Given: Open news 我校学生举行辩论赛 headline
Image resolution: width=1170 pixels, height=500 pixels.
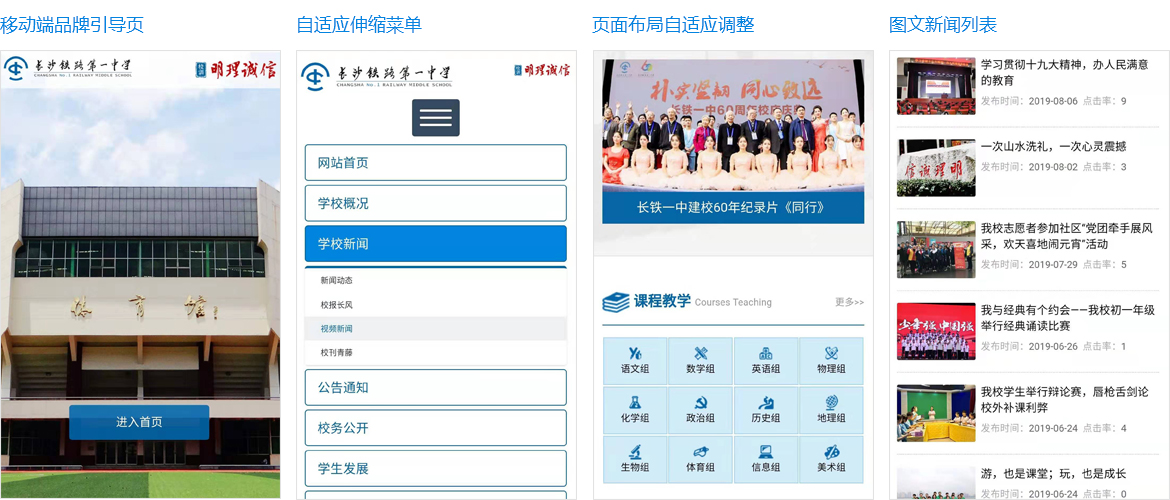Looking at the screenshot, I should (x=1065, y=399).
